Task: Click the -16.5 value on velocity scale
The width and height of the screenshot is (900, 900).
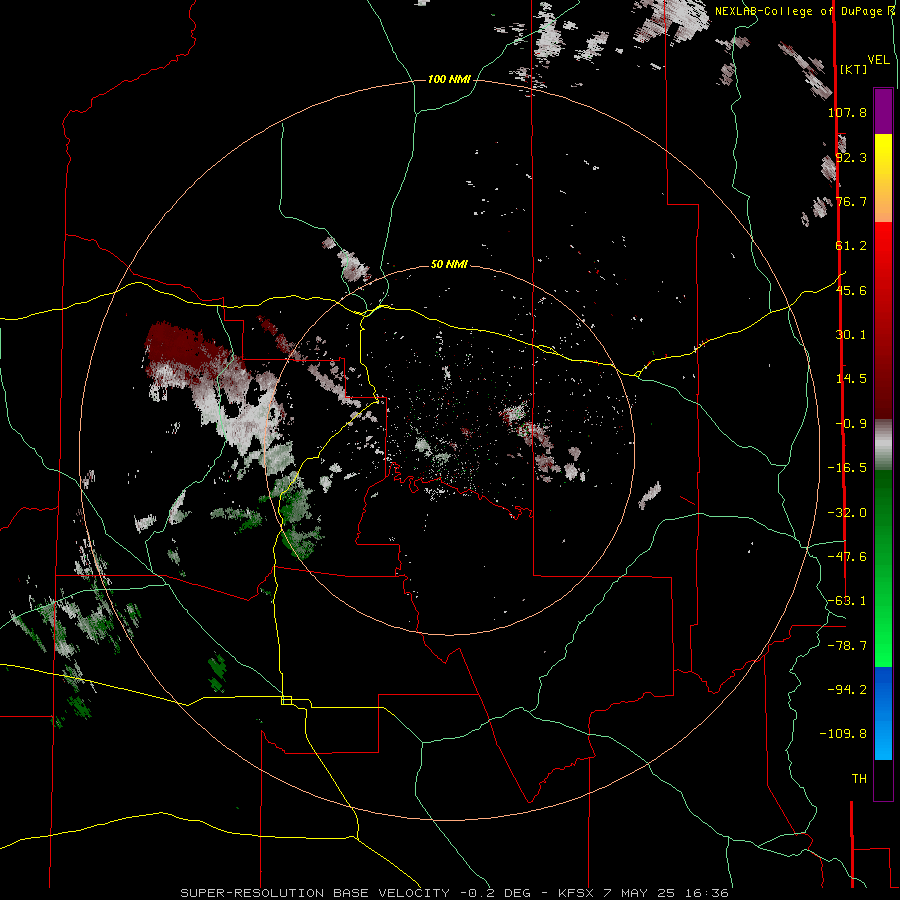Action: pyautogui.click(x=847, y=468)
